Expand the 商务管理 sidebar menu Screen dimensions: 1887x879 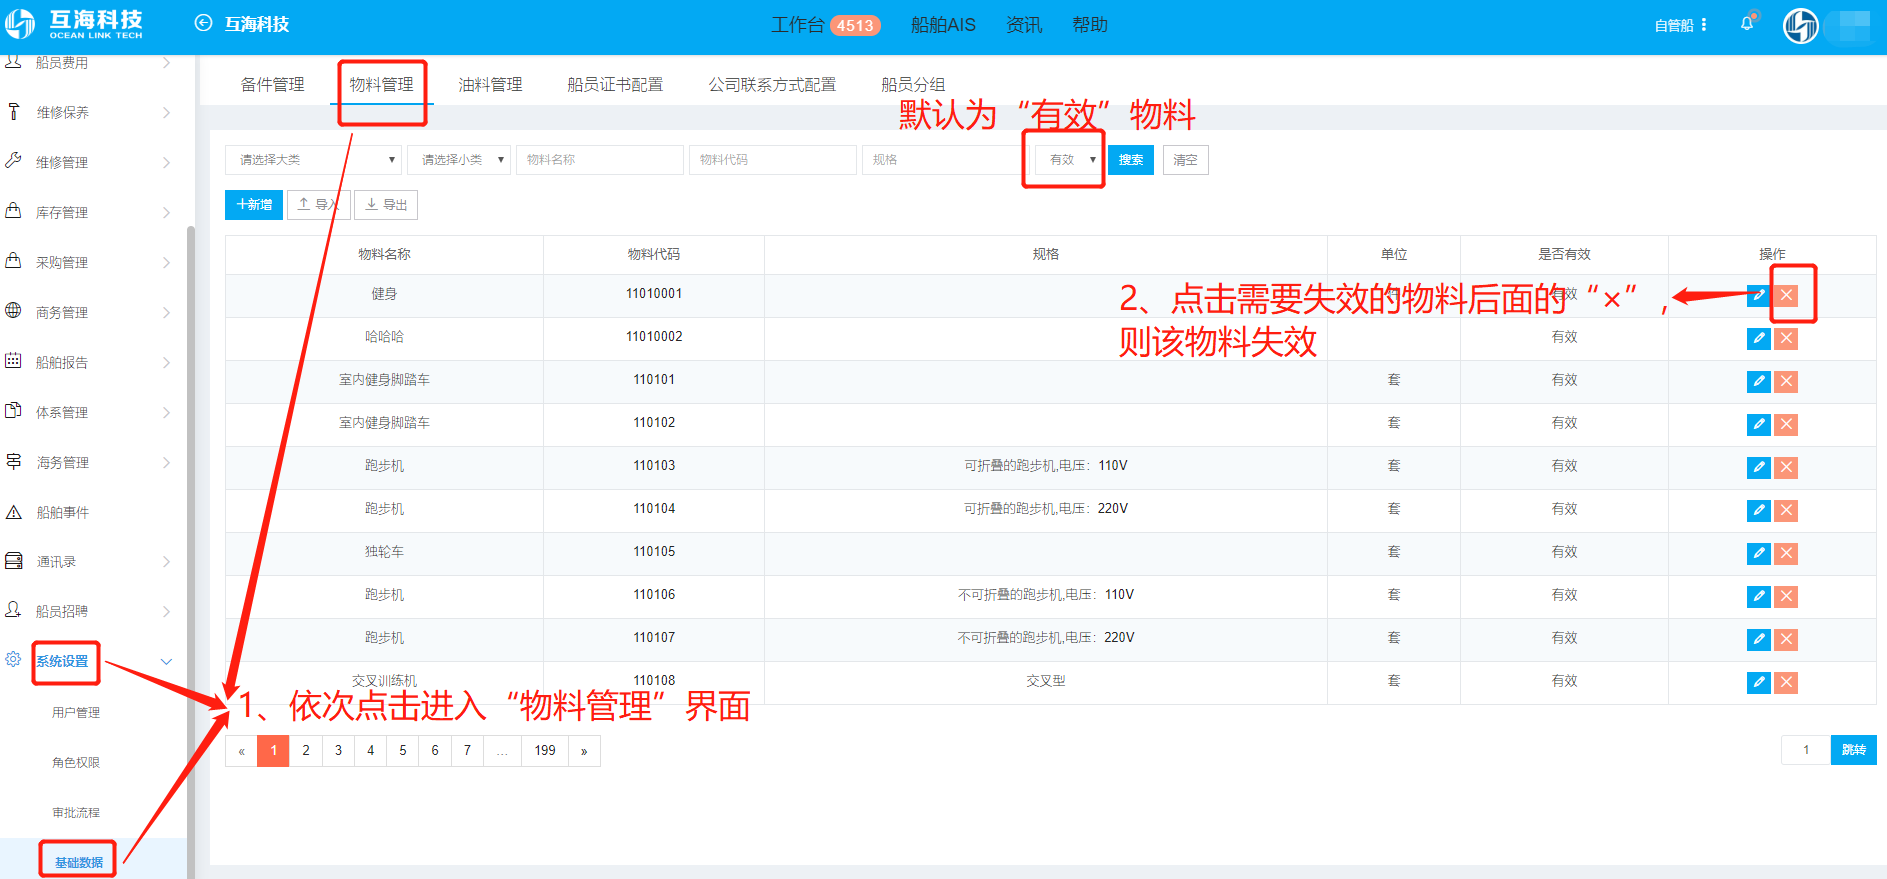click(x=166, y=312)
